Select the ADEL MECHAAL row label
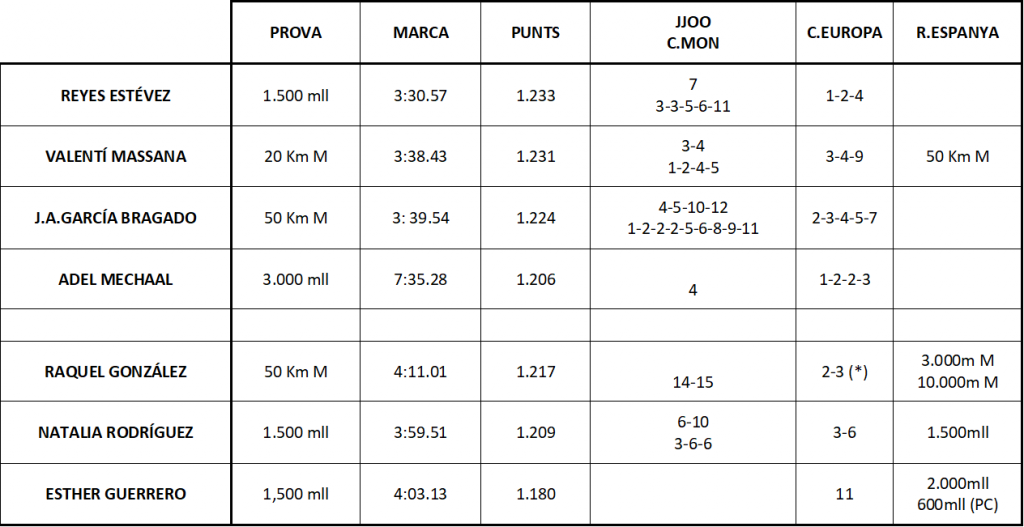The height and width of the screenshot is (527, 1024). [x=116, y=279]
